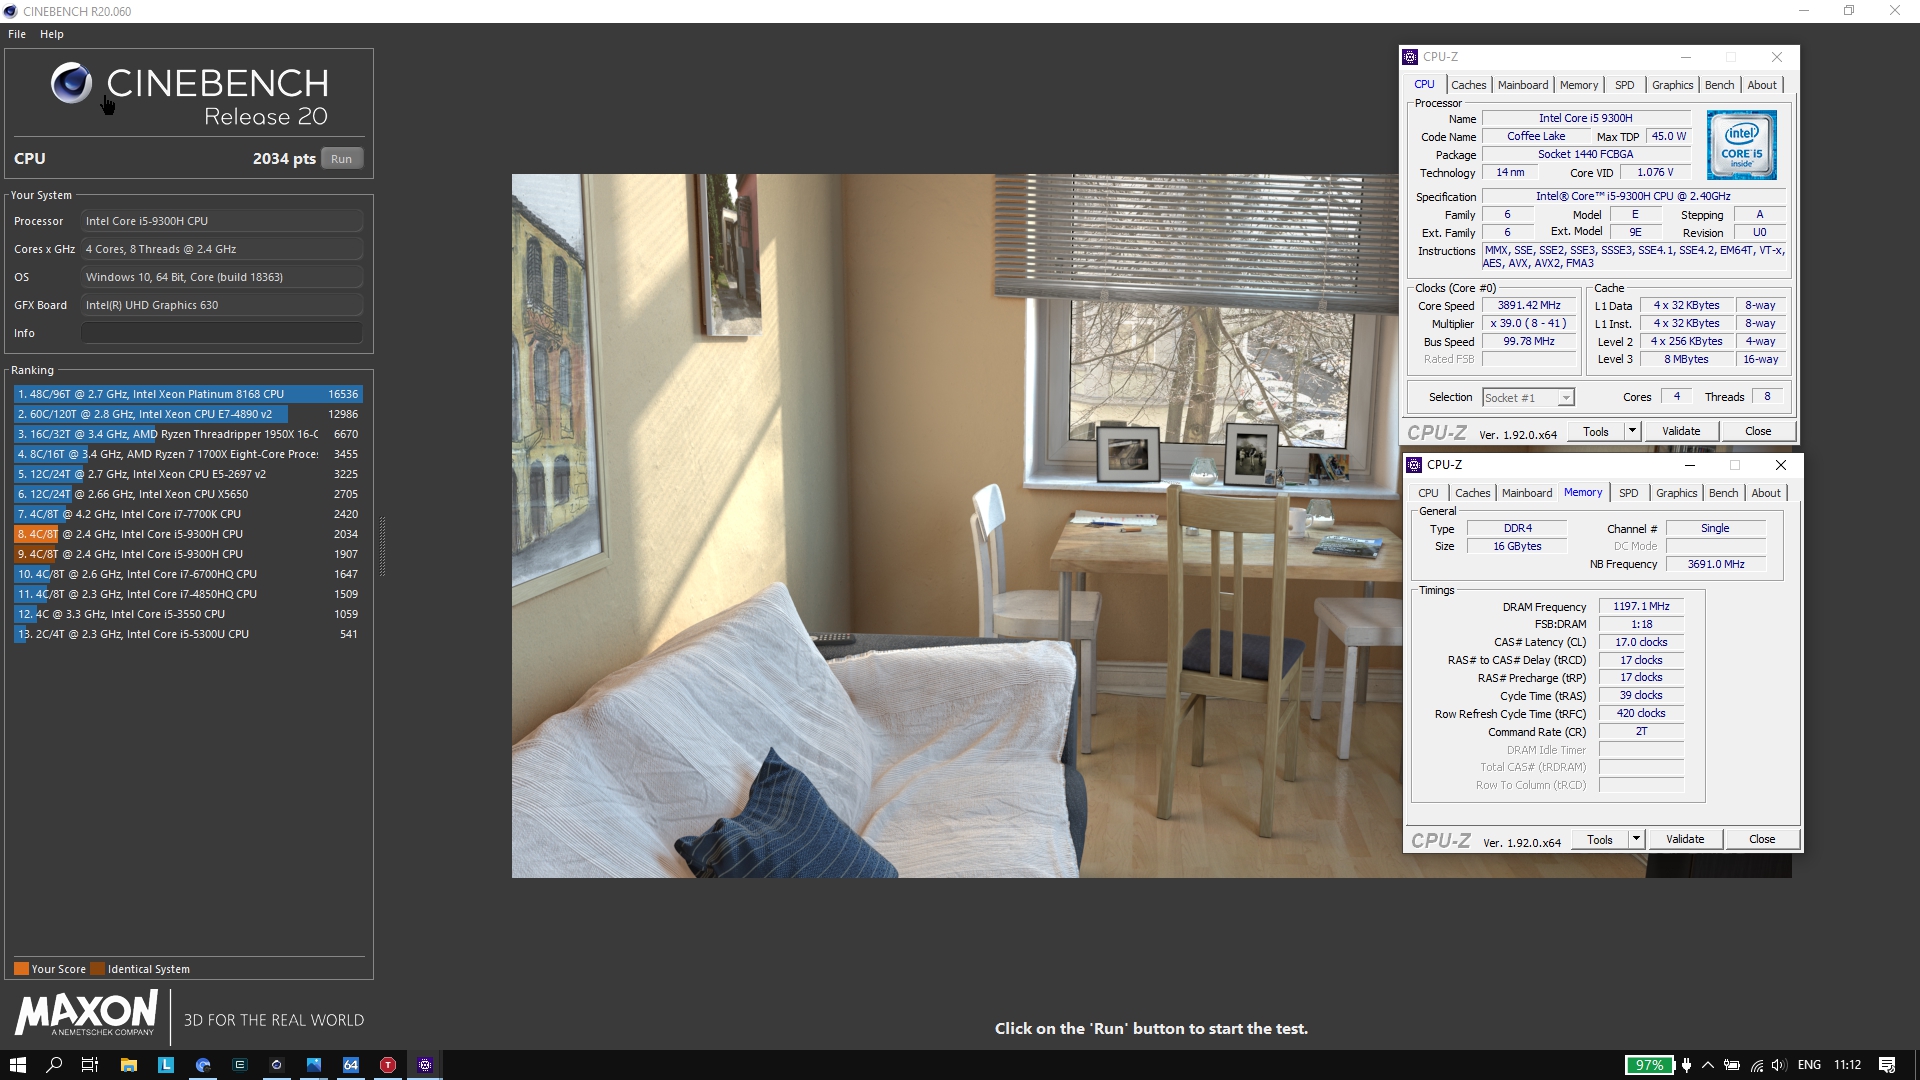The image size is (1920, 1080).
Task: Click the panel splitter grip beside Ranking
Action: click(382, 546)
